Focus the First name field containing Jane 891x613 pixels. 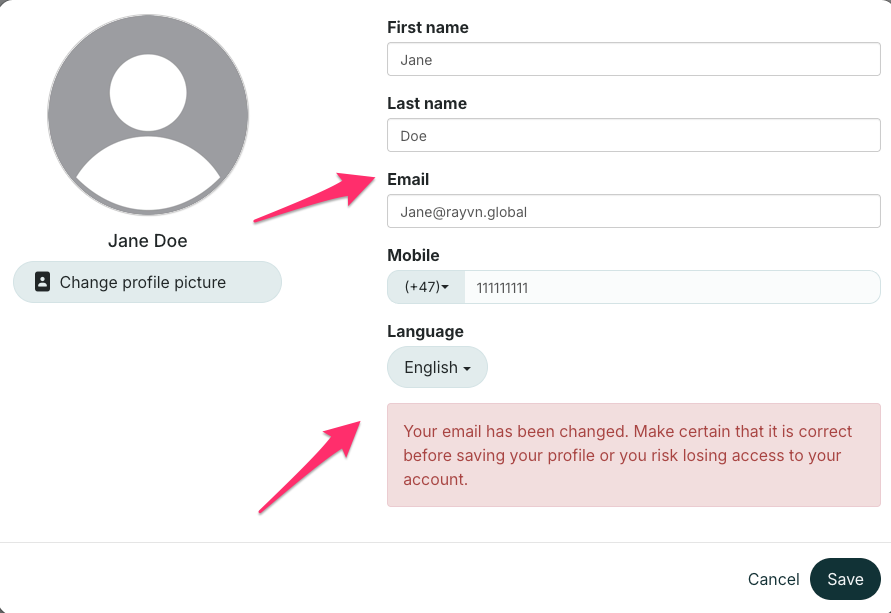click(x=633, y=60)
